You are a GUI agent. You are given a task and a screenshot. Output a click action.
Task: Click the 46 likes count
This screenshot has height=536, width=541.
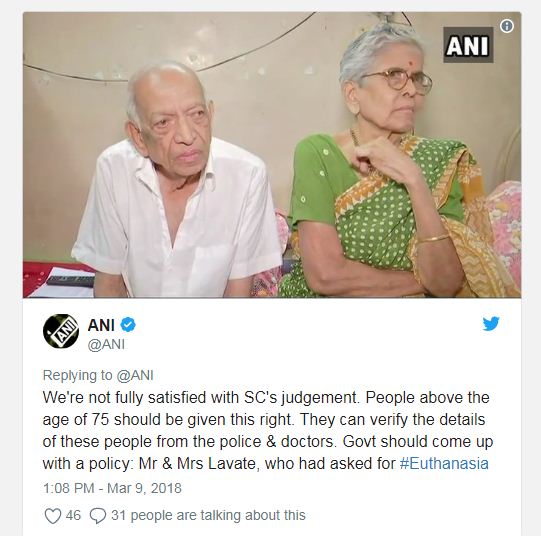coord(73,515)
